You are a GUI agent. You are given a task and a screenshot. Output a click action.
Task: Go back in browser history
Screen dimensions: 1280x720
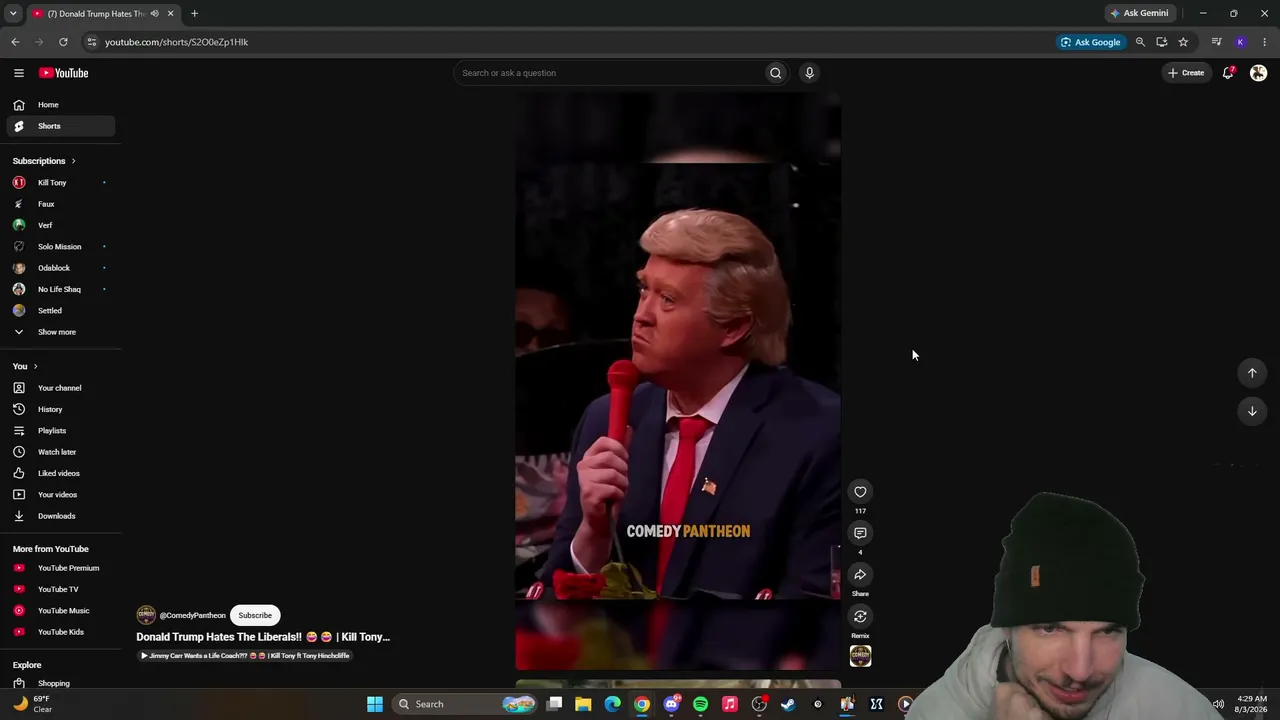pyautogui.click(x=15, y=42)
